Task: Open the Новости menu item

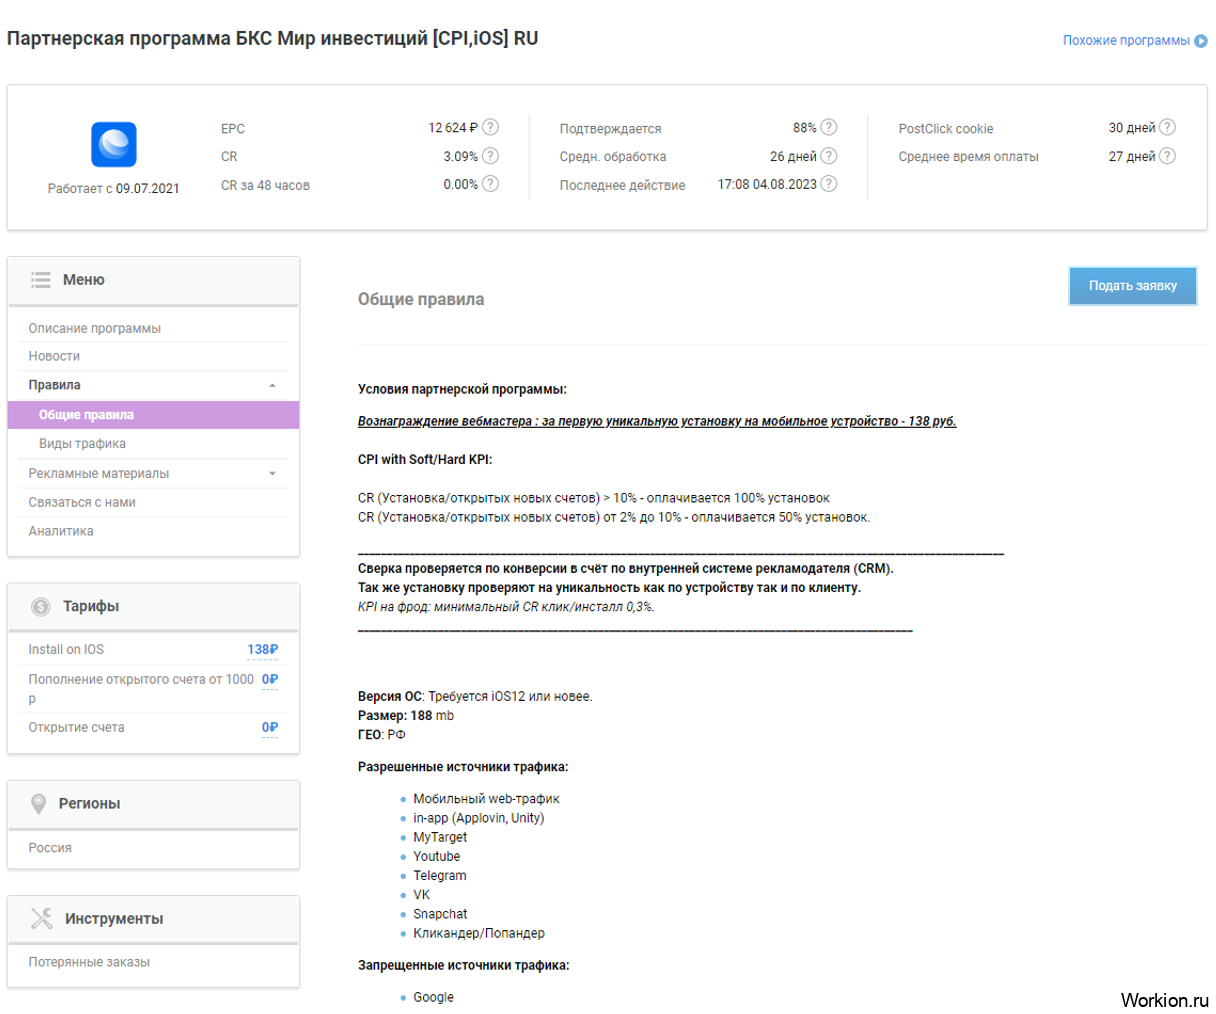Action: (54, 356)
